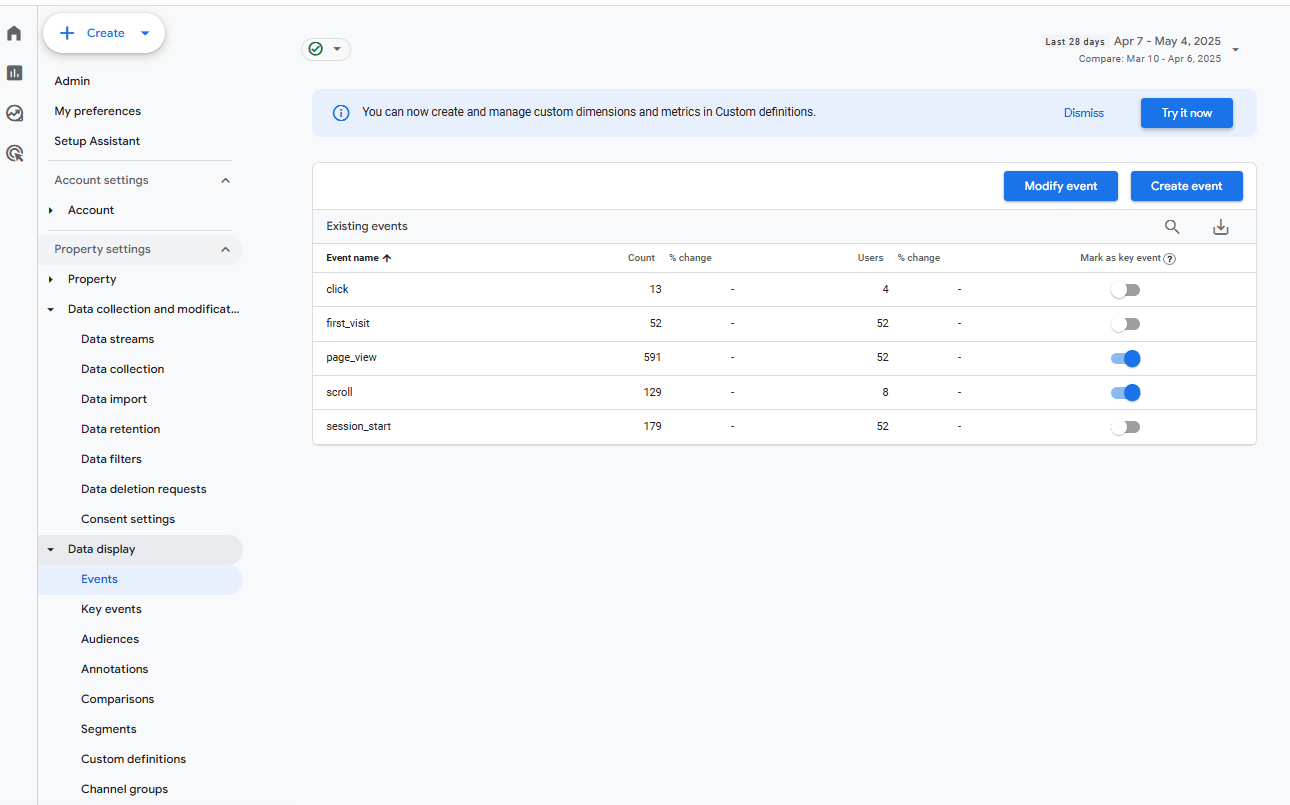The image size is (1290, 805).
Task: Turn off key event switch for scroll
Action: coord(1125,392)
